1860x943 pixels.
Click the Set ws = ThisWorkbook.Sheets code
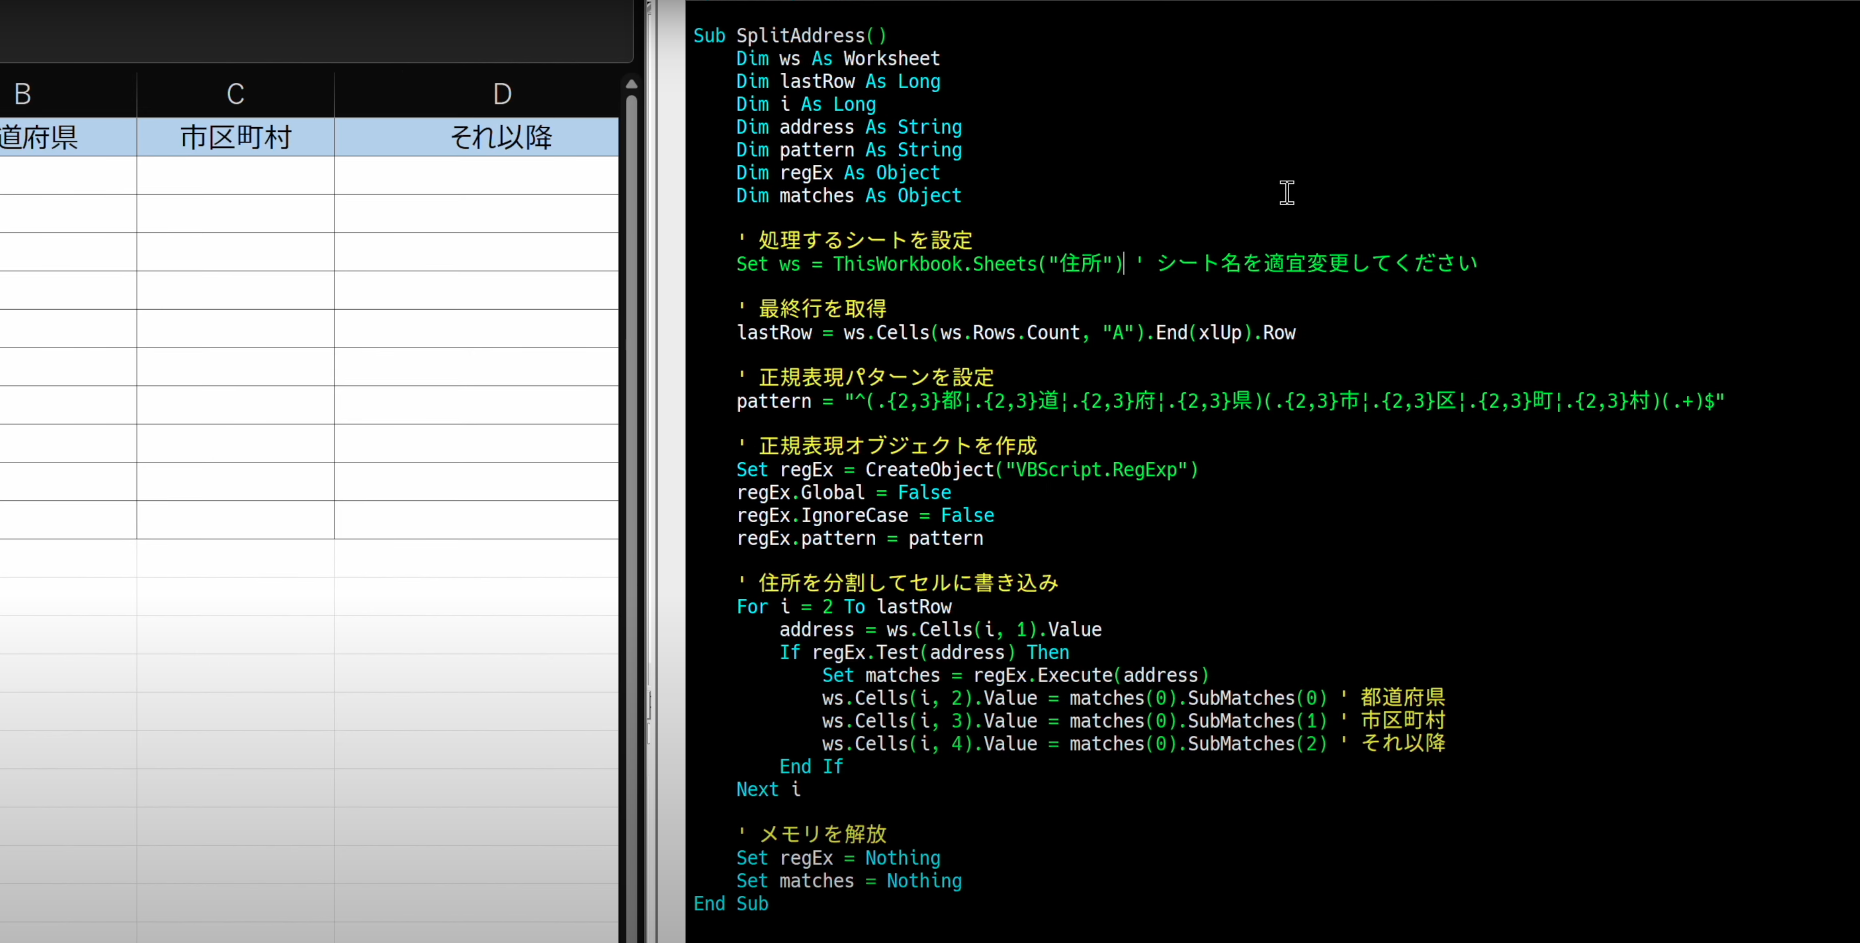point(930,264)
